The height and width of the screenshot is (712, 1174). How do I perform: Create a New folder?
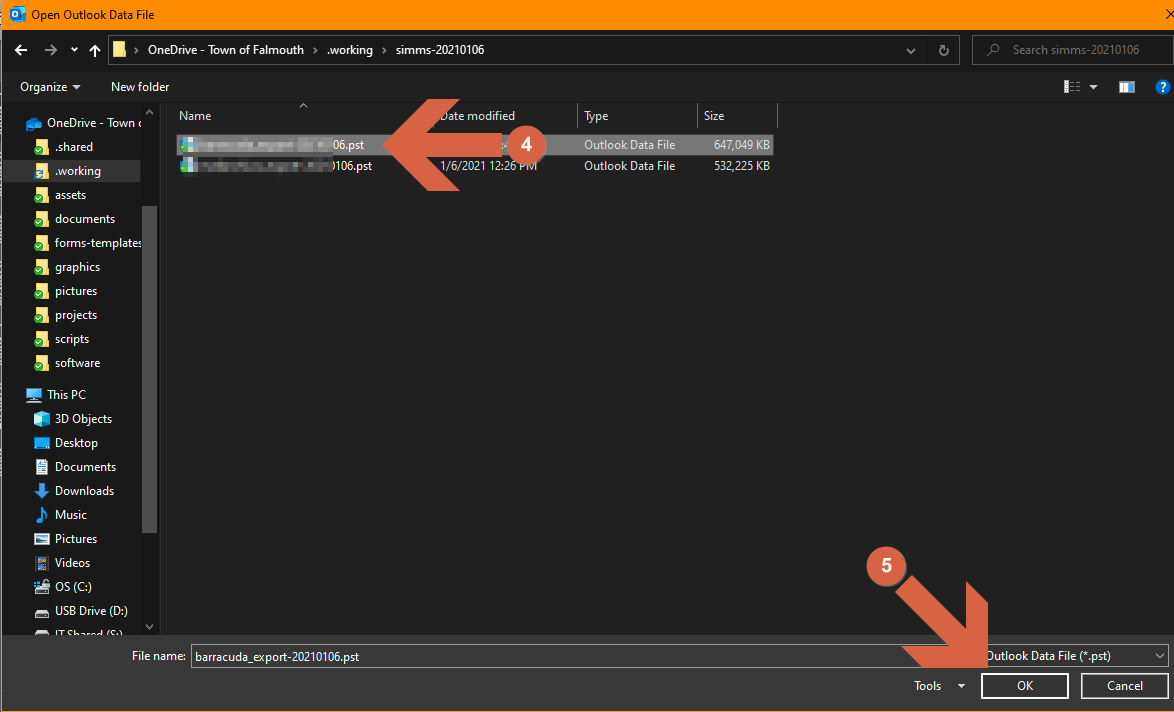coord(140,87)
